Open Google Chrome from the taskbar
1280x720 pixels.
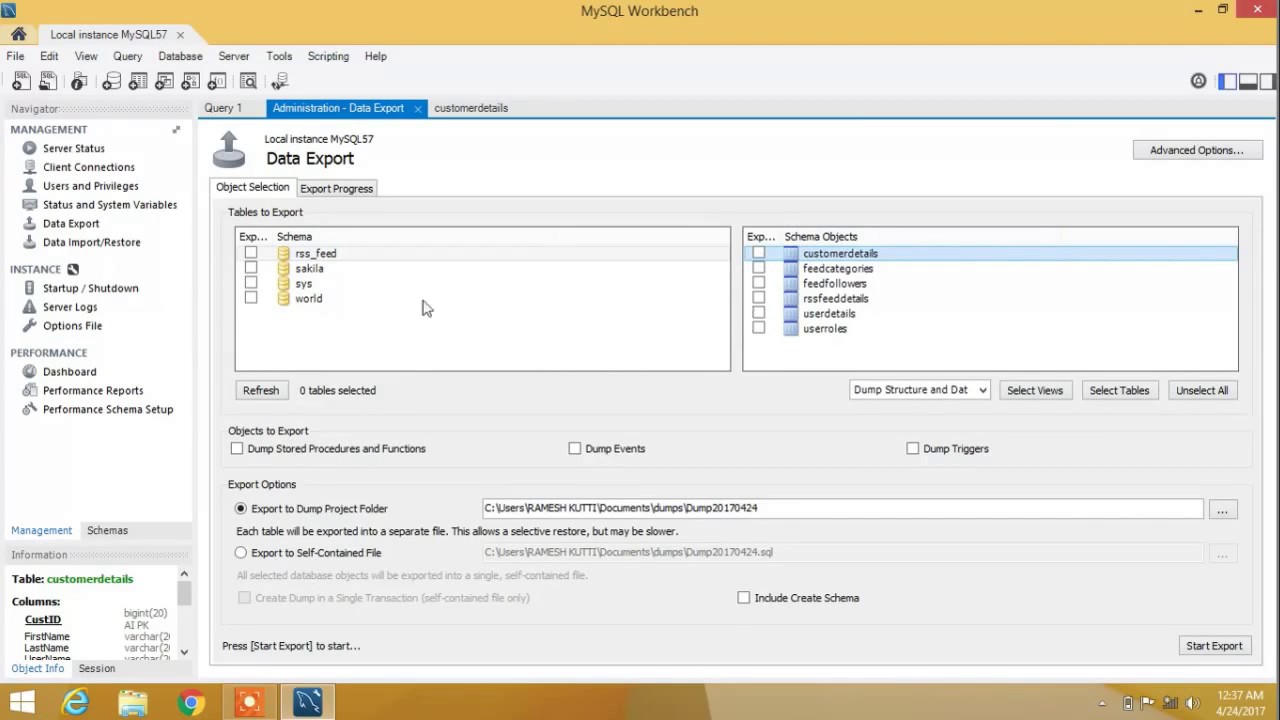(190, 703)
